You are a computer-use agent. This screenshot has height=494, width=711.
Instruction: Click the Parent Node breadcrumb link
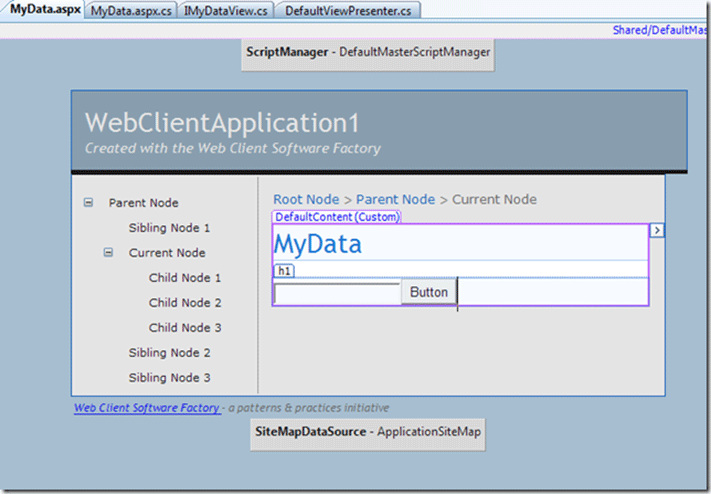tap(395, 199)
